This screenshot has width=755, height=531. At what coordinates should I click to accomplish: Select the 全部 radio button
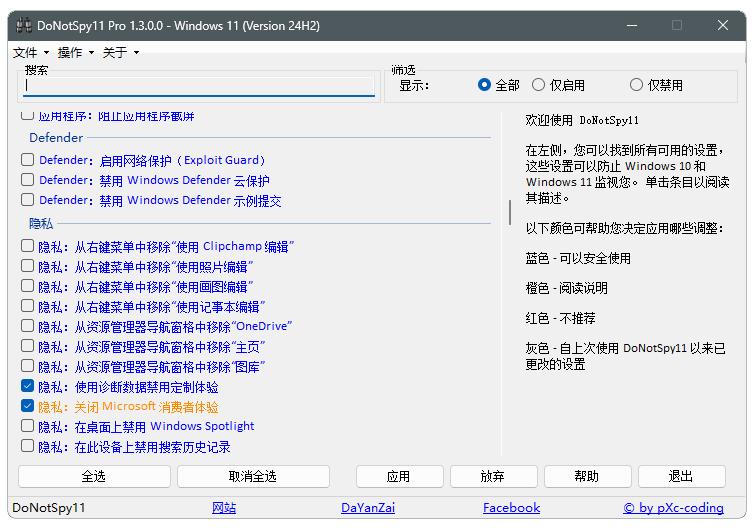click(x=485, y=86)
